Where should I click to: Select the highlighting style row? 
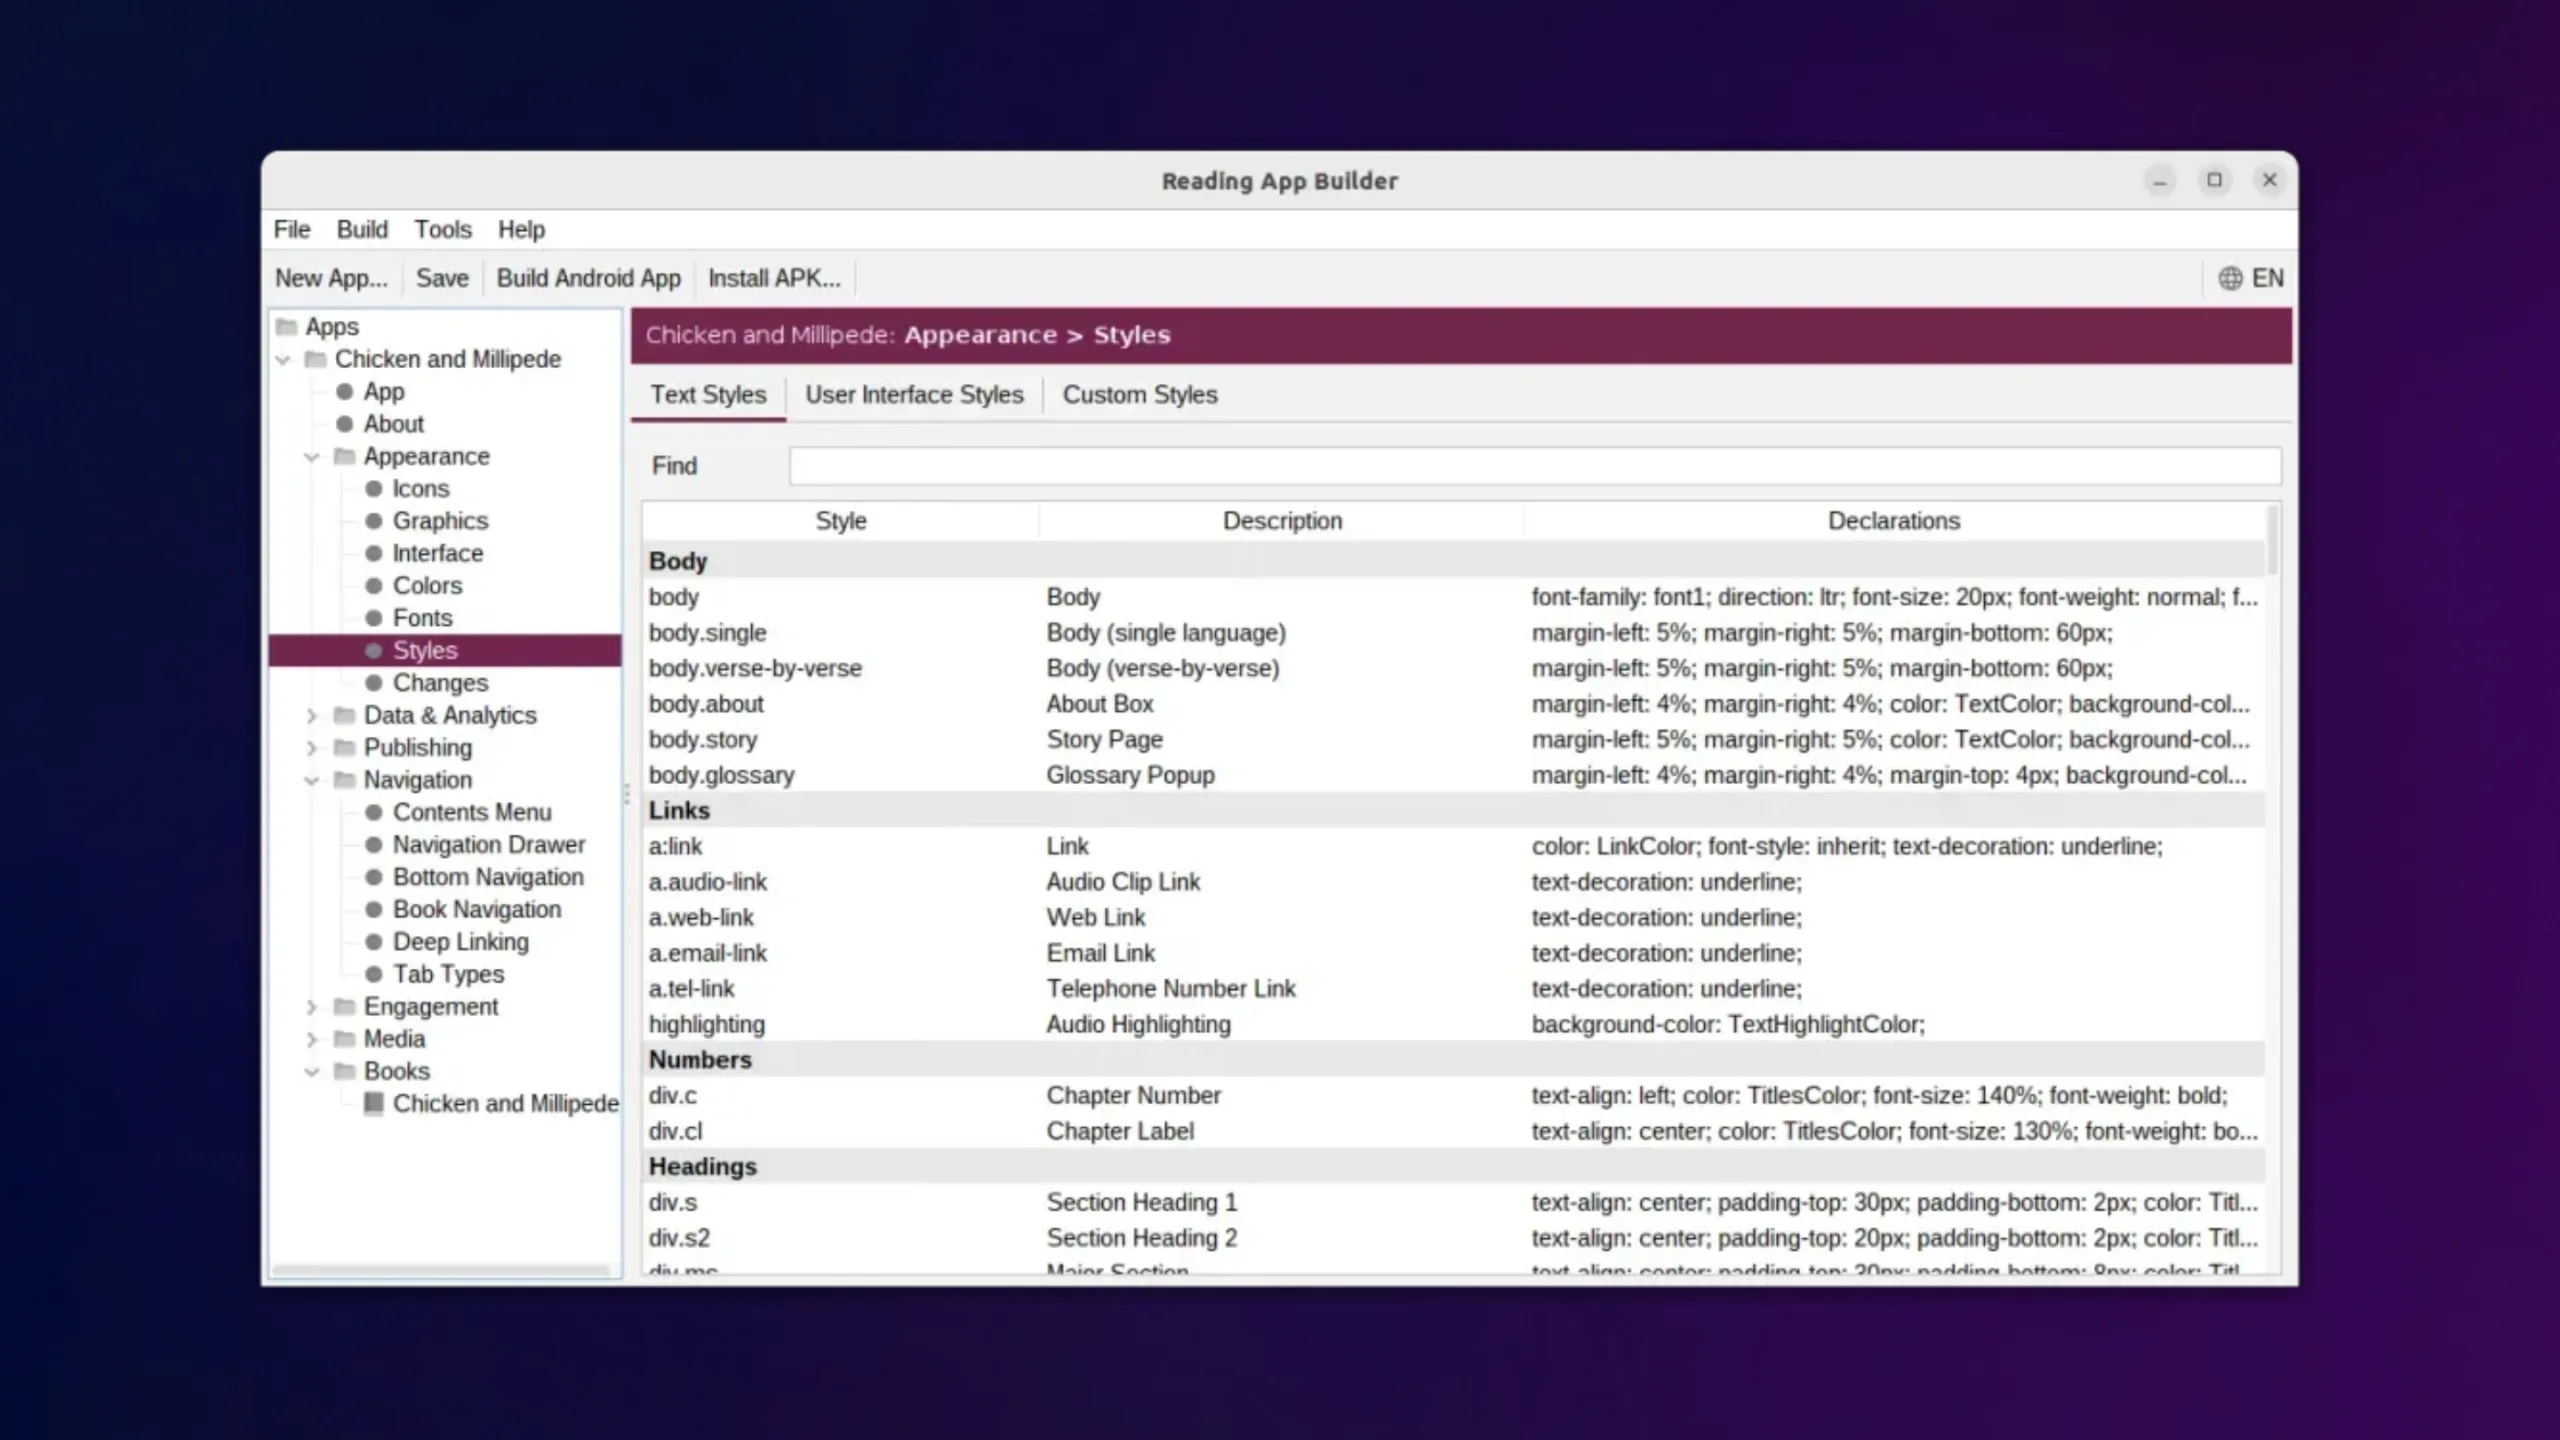(x=1454, y=1024)
